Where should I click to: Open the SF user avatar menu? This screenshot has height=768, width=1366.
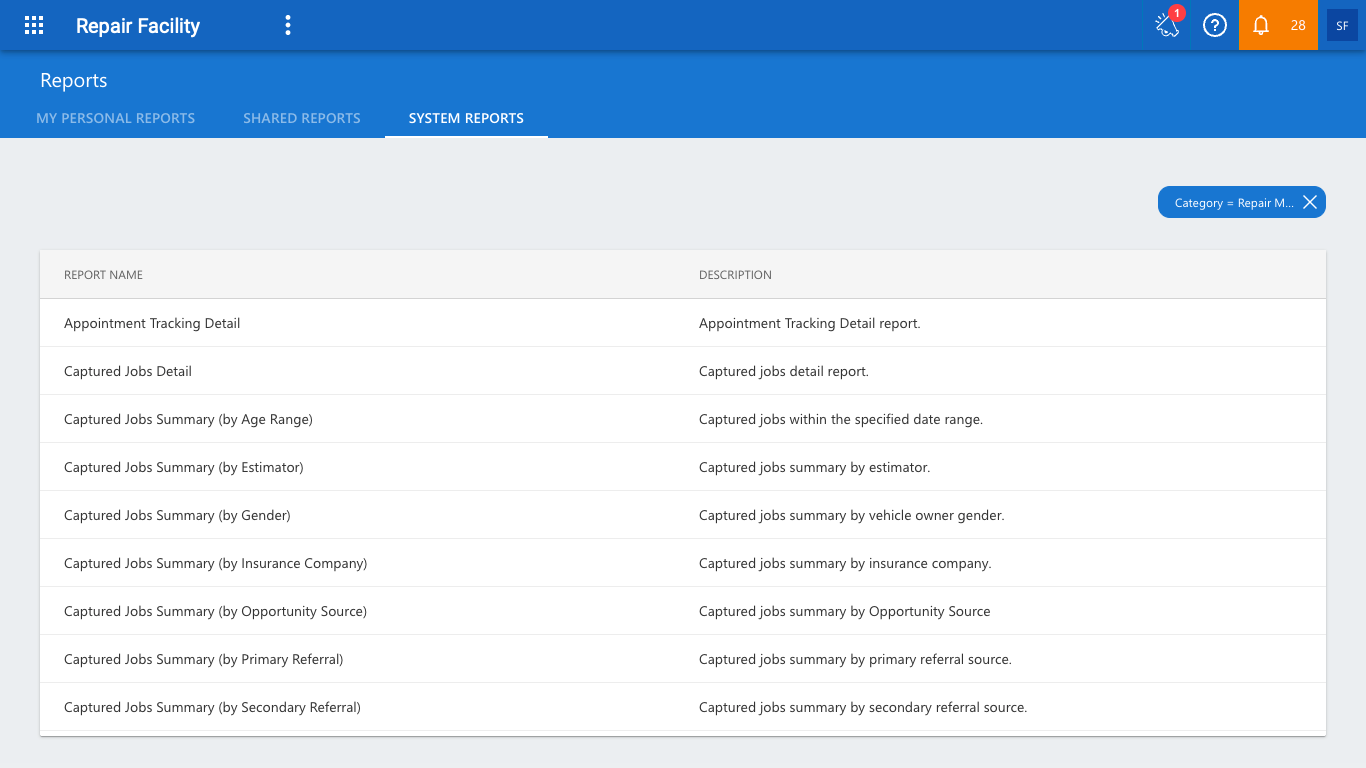(1342, 26)
